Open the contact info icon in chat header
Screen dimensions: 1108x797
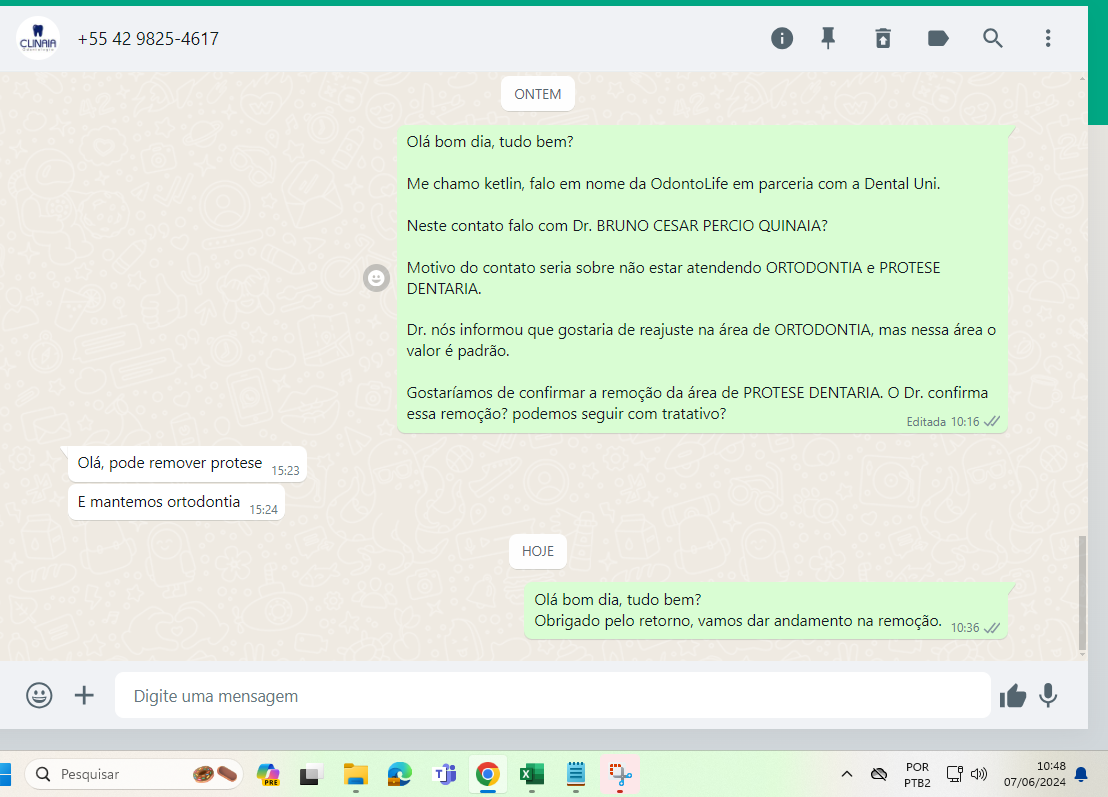[x=782, y=38]
